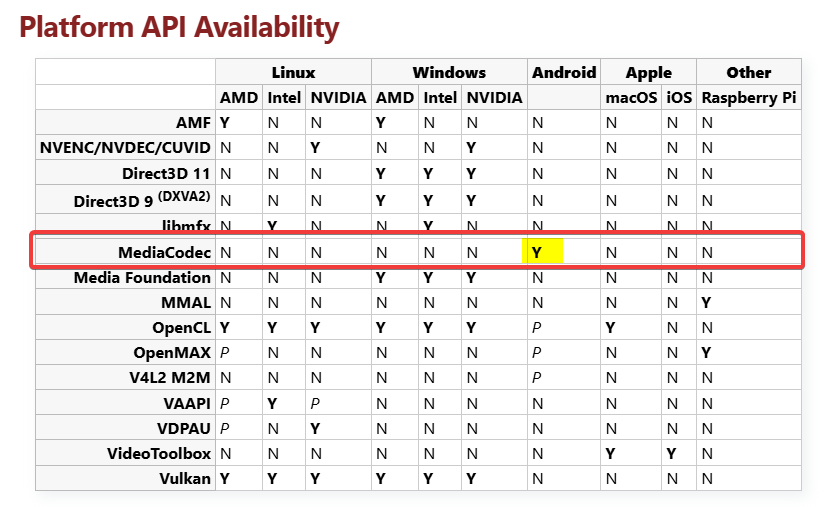Click the OpenCL row label
Image resolution: width=827 pixels, height=507 pixels.
tap(181, 328)
